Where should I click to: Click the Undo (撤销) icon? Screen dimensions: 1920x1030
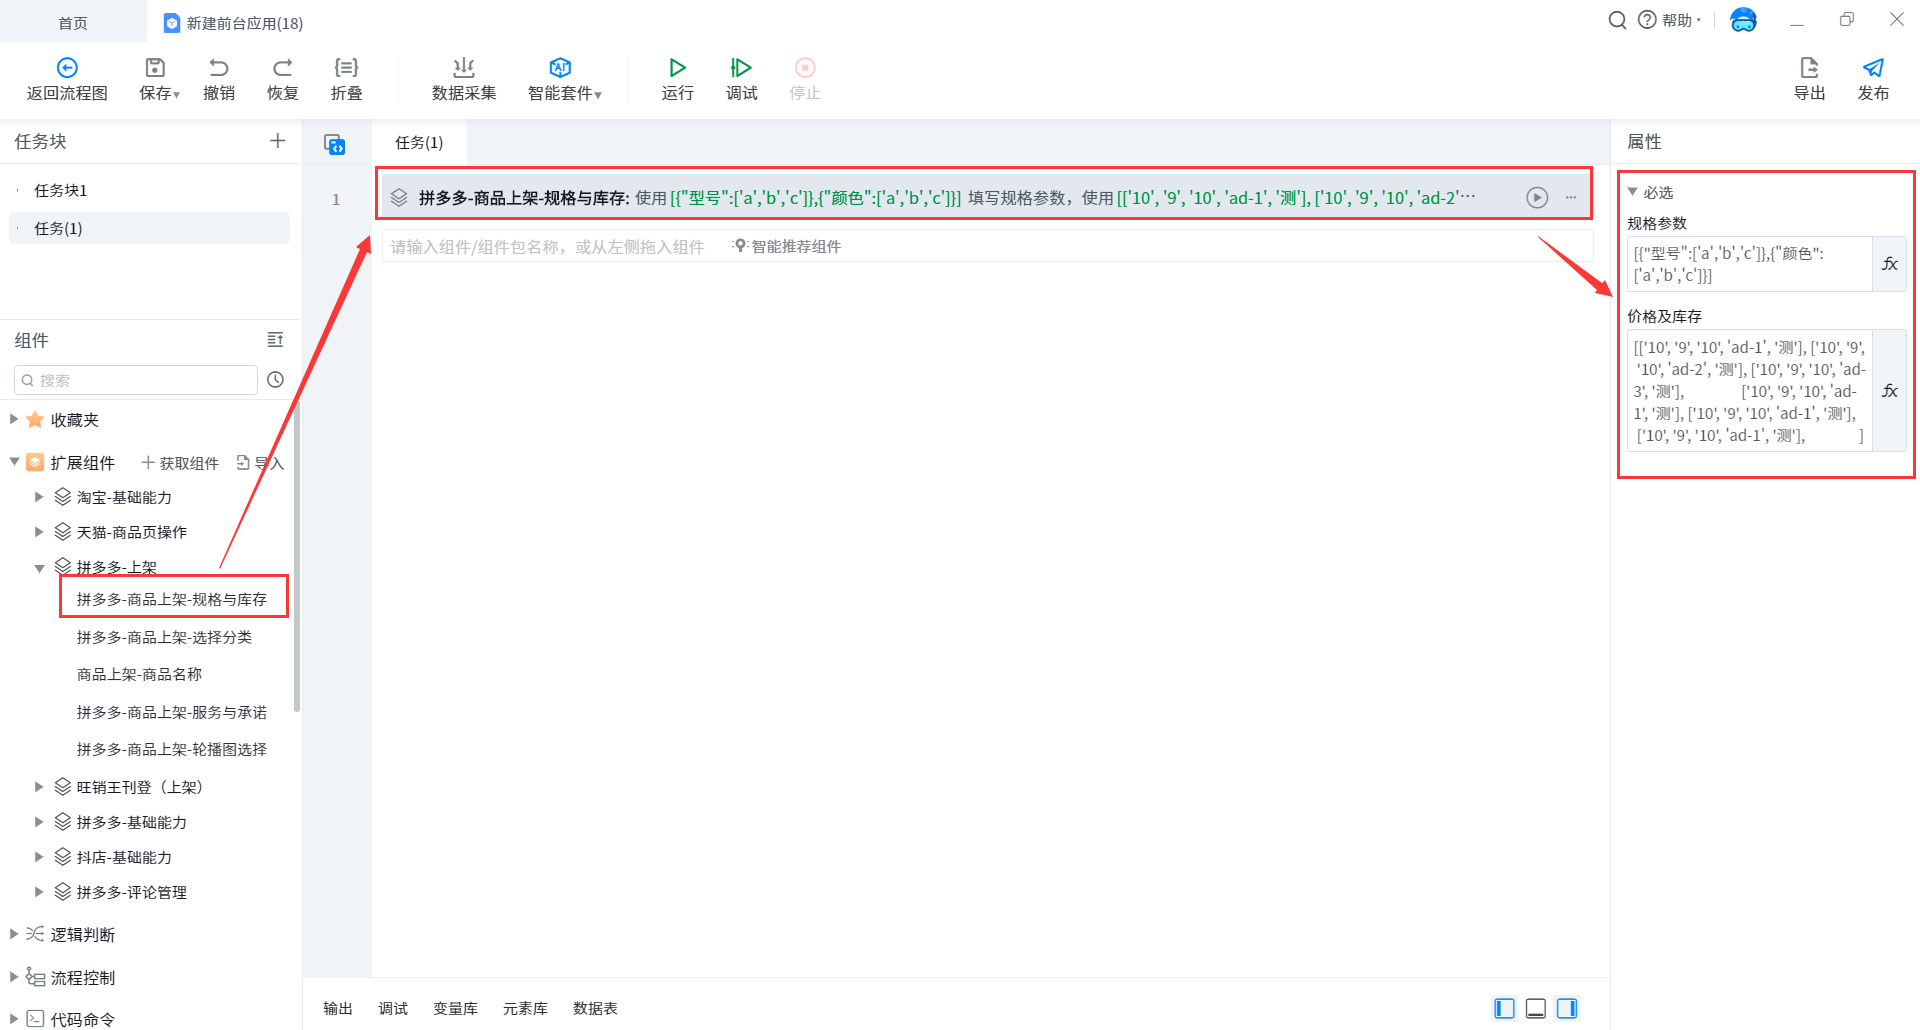pos(219,68)
